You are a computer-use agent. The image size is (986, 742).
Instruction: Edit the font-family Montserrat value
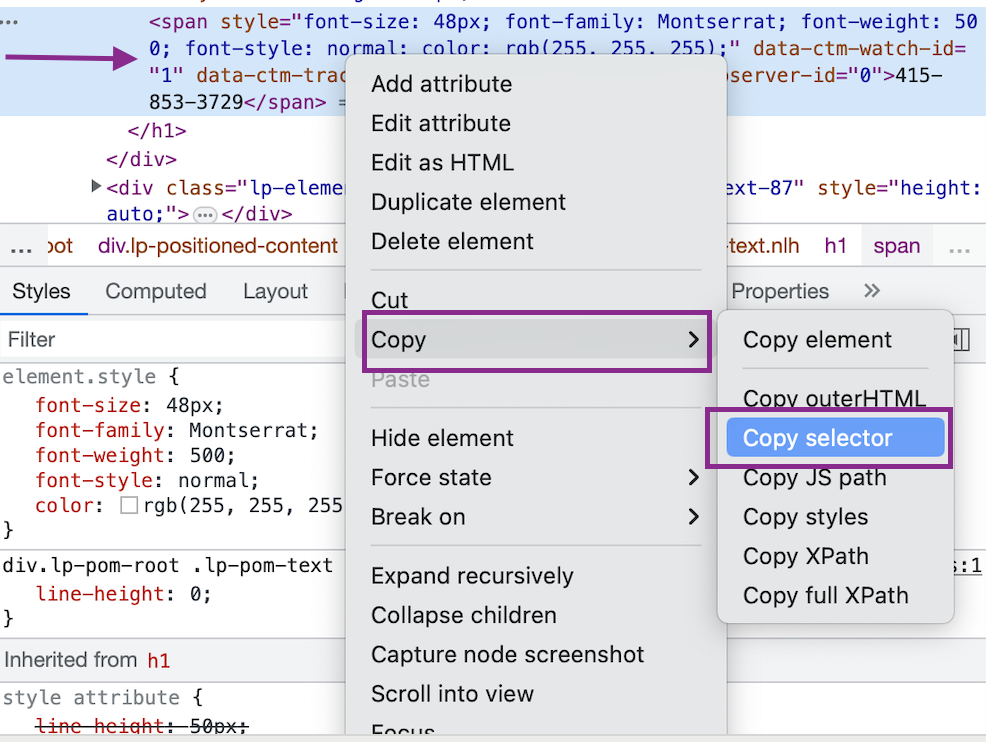pos(249,431)
